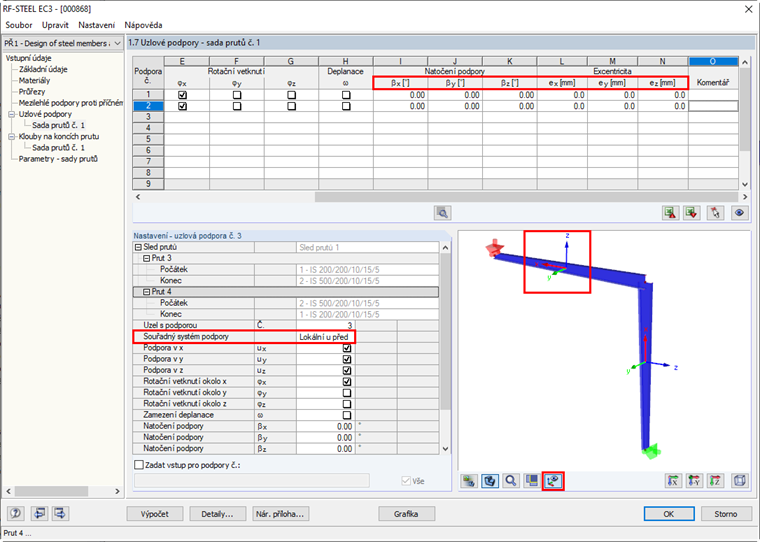Uncheck Podpora v x checkbox
The image size is (760, 542).
pos(347,348)
